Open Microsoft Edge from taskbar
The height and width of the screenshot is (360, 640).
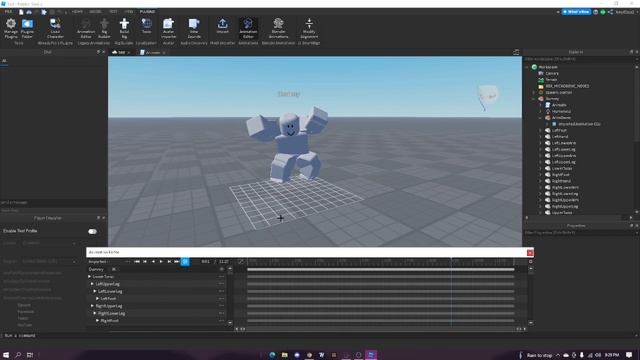point(272,355)
